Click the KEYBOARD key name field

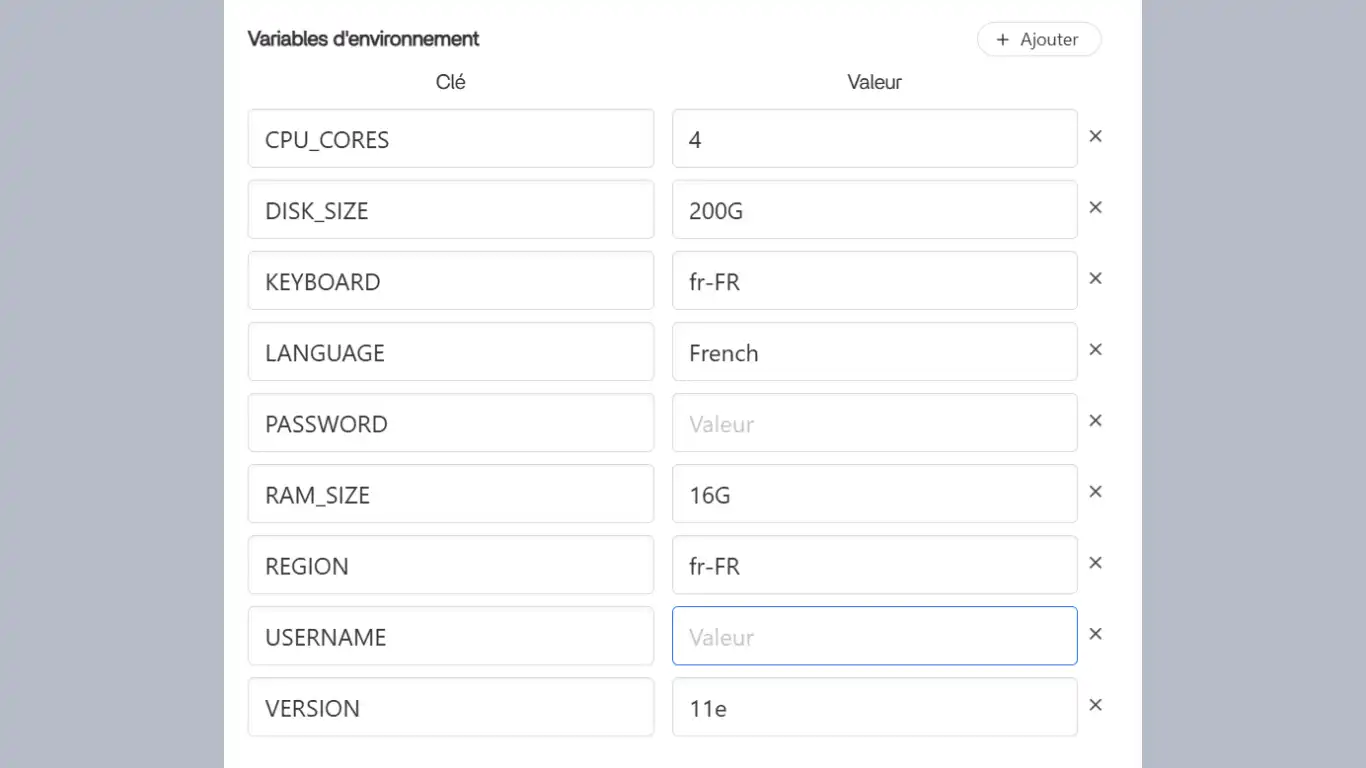pos(450,281)
